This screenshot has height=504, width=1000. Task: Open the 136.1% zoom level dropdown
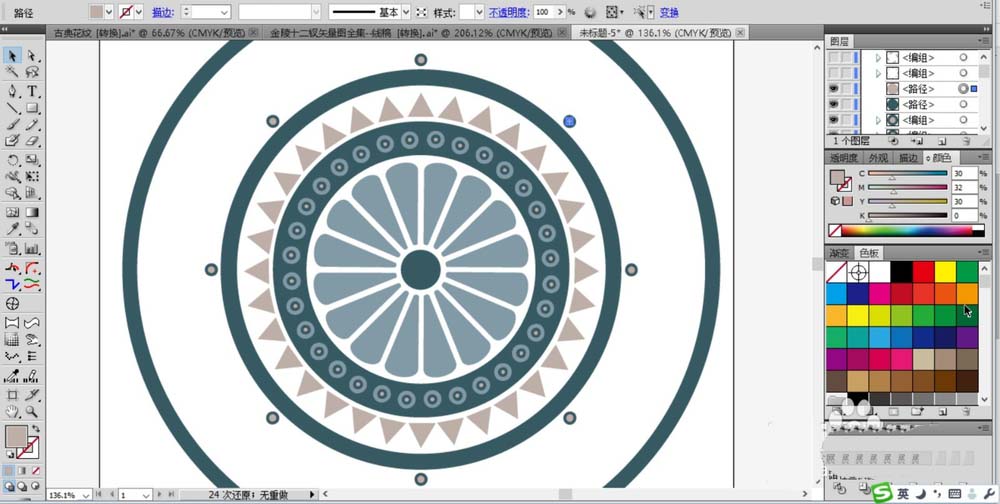[x=86, y=495]
